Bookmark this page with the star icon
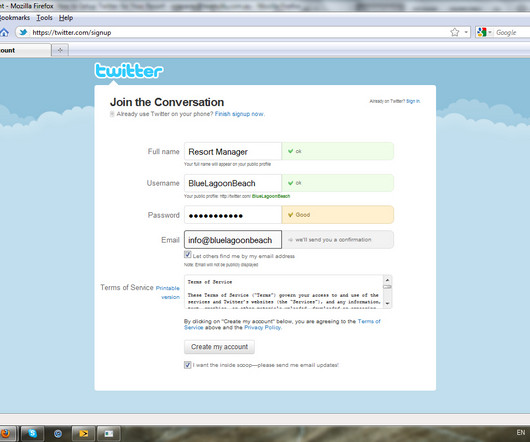This screenshot has height=442, width=530. 455,32
